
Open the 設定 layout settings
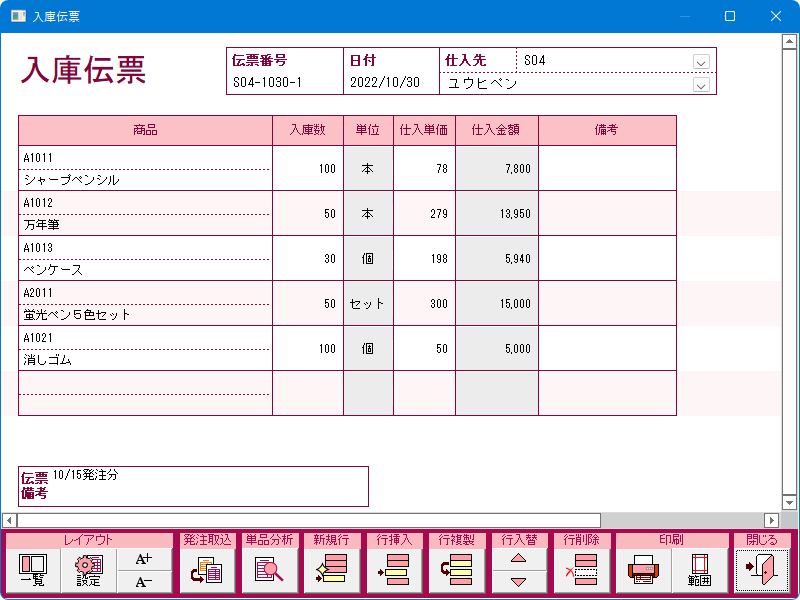[x=89, y=570]
